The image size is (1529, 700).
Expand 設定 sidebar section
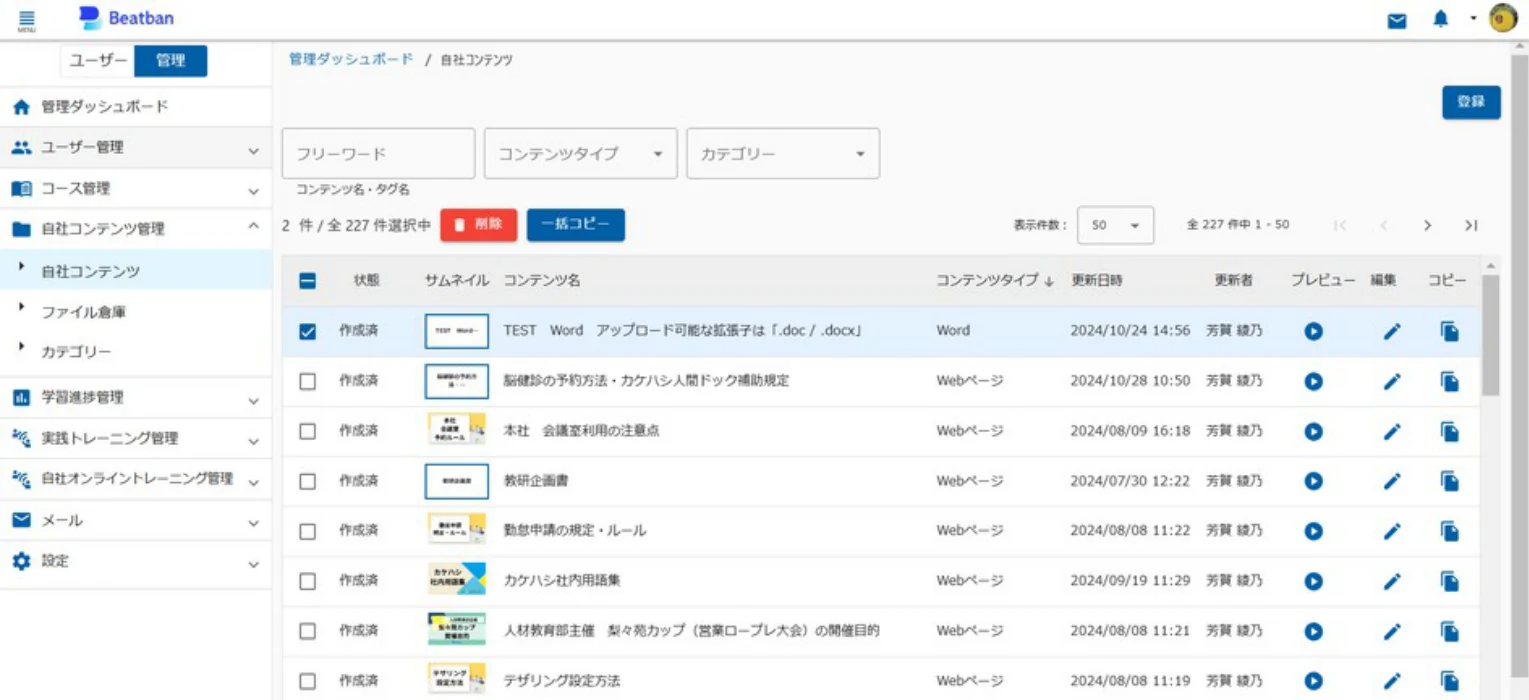136,561
